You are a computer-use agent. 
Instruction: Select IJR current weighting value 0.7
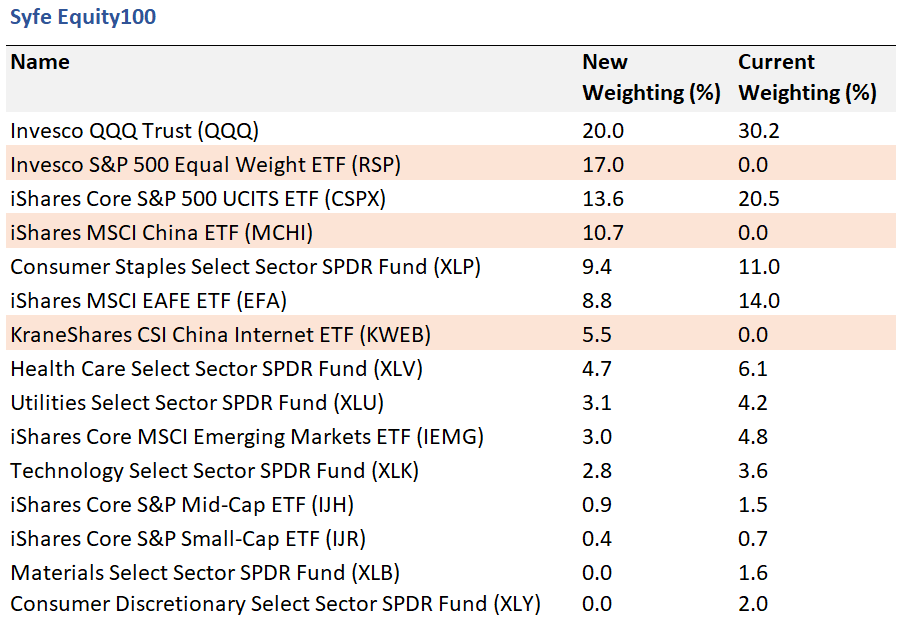pos(753,539)
